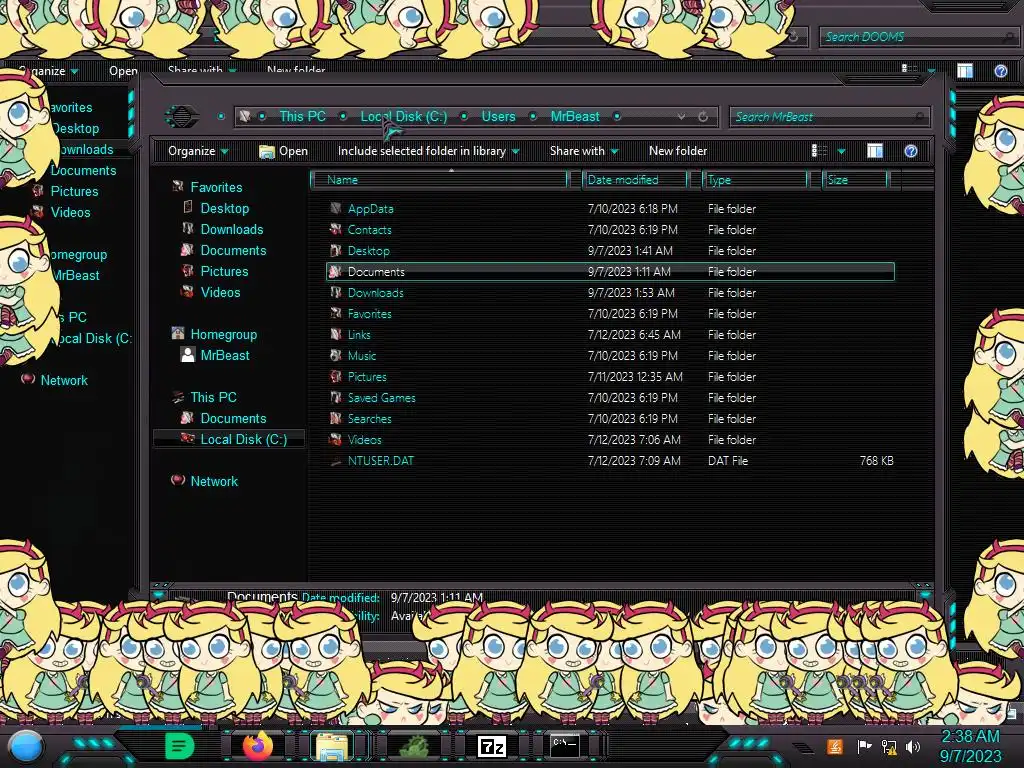This screenshot has width=1024, height=768.
Task: Open the AppData folder icon
Action: click(x=336, y=209)
